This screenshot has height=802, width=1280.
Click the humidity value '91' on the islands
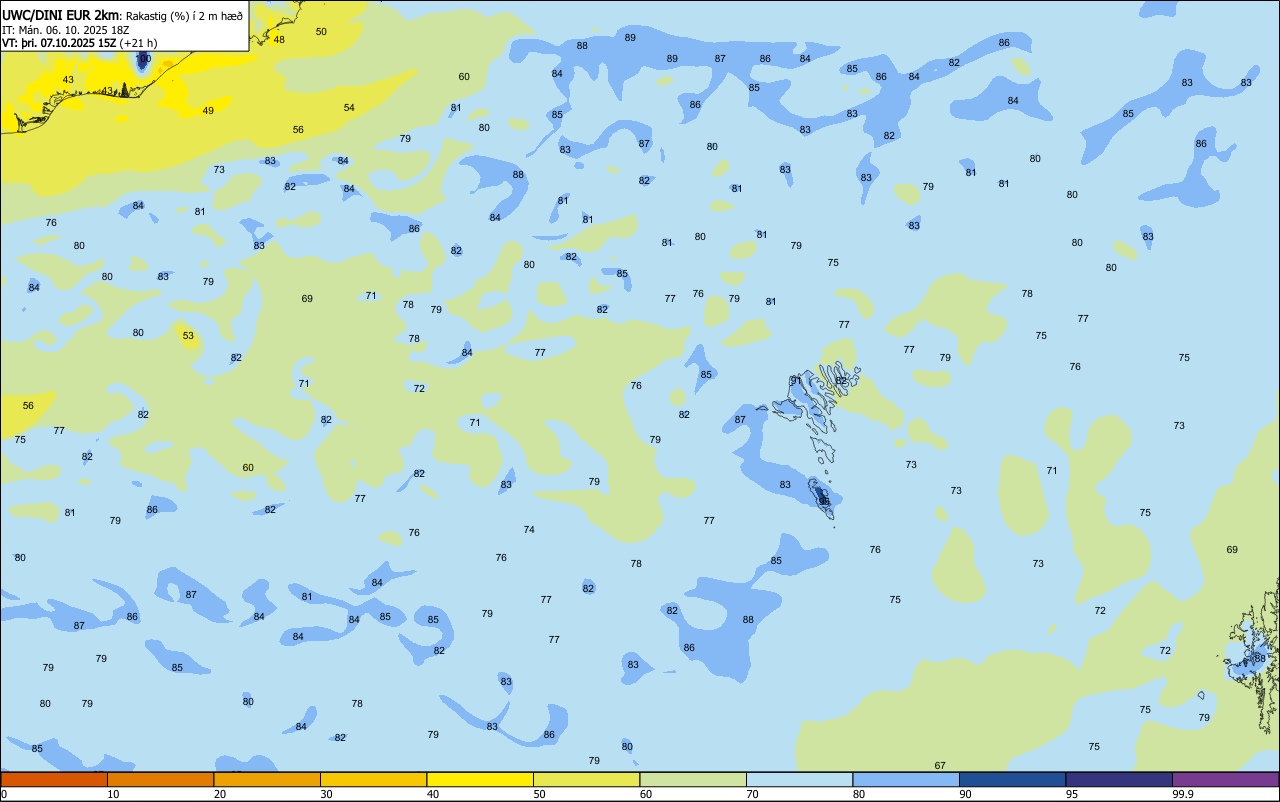coord(796,381)
